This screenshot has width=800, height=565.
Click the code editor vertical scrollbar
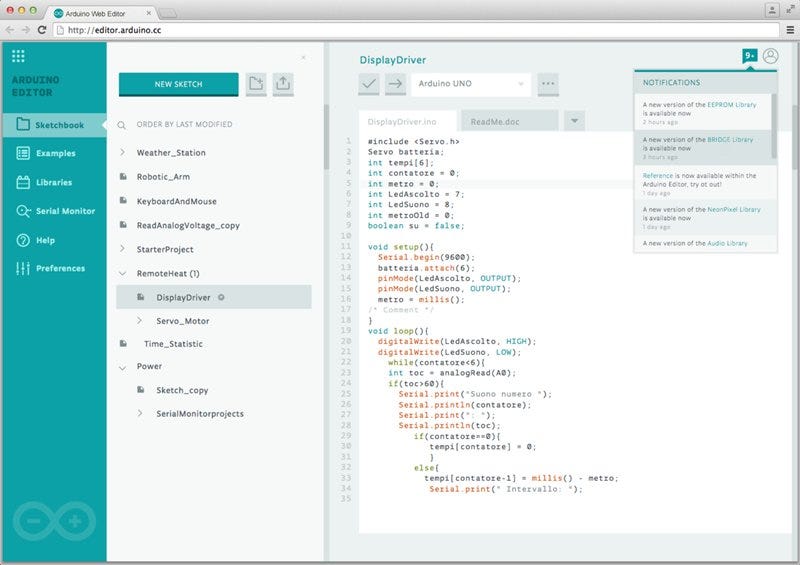point(796,137)
